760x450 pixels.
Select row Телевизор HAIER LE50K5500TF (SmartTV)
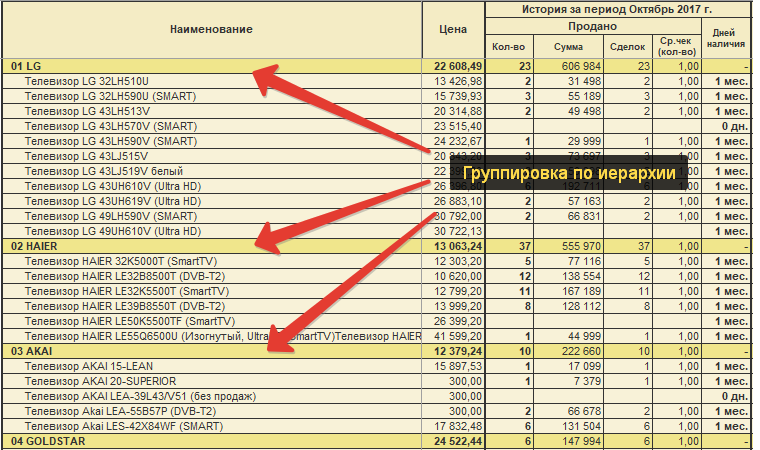377,321
